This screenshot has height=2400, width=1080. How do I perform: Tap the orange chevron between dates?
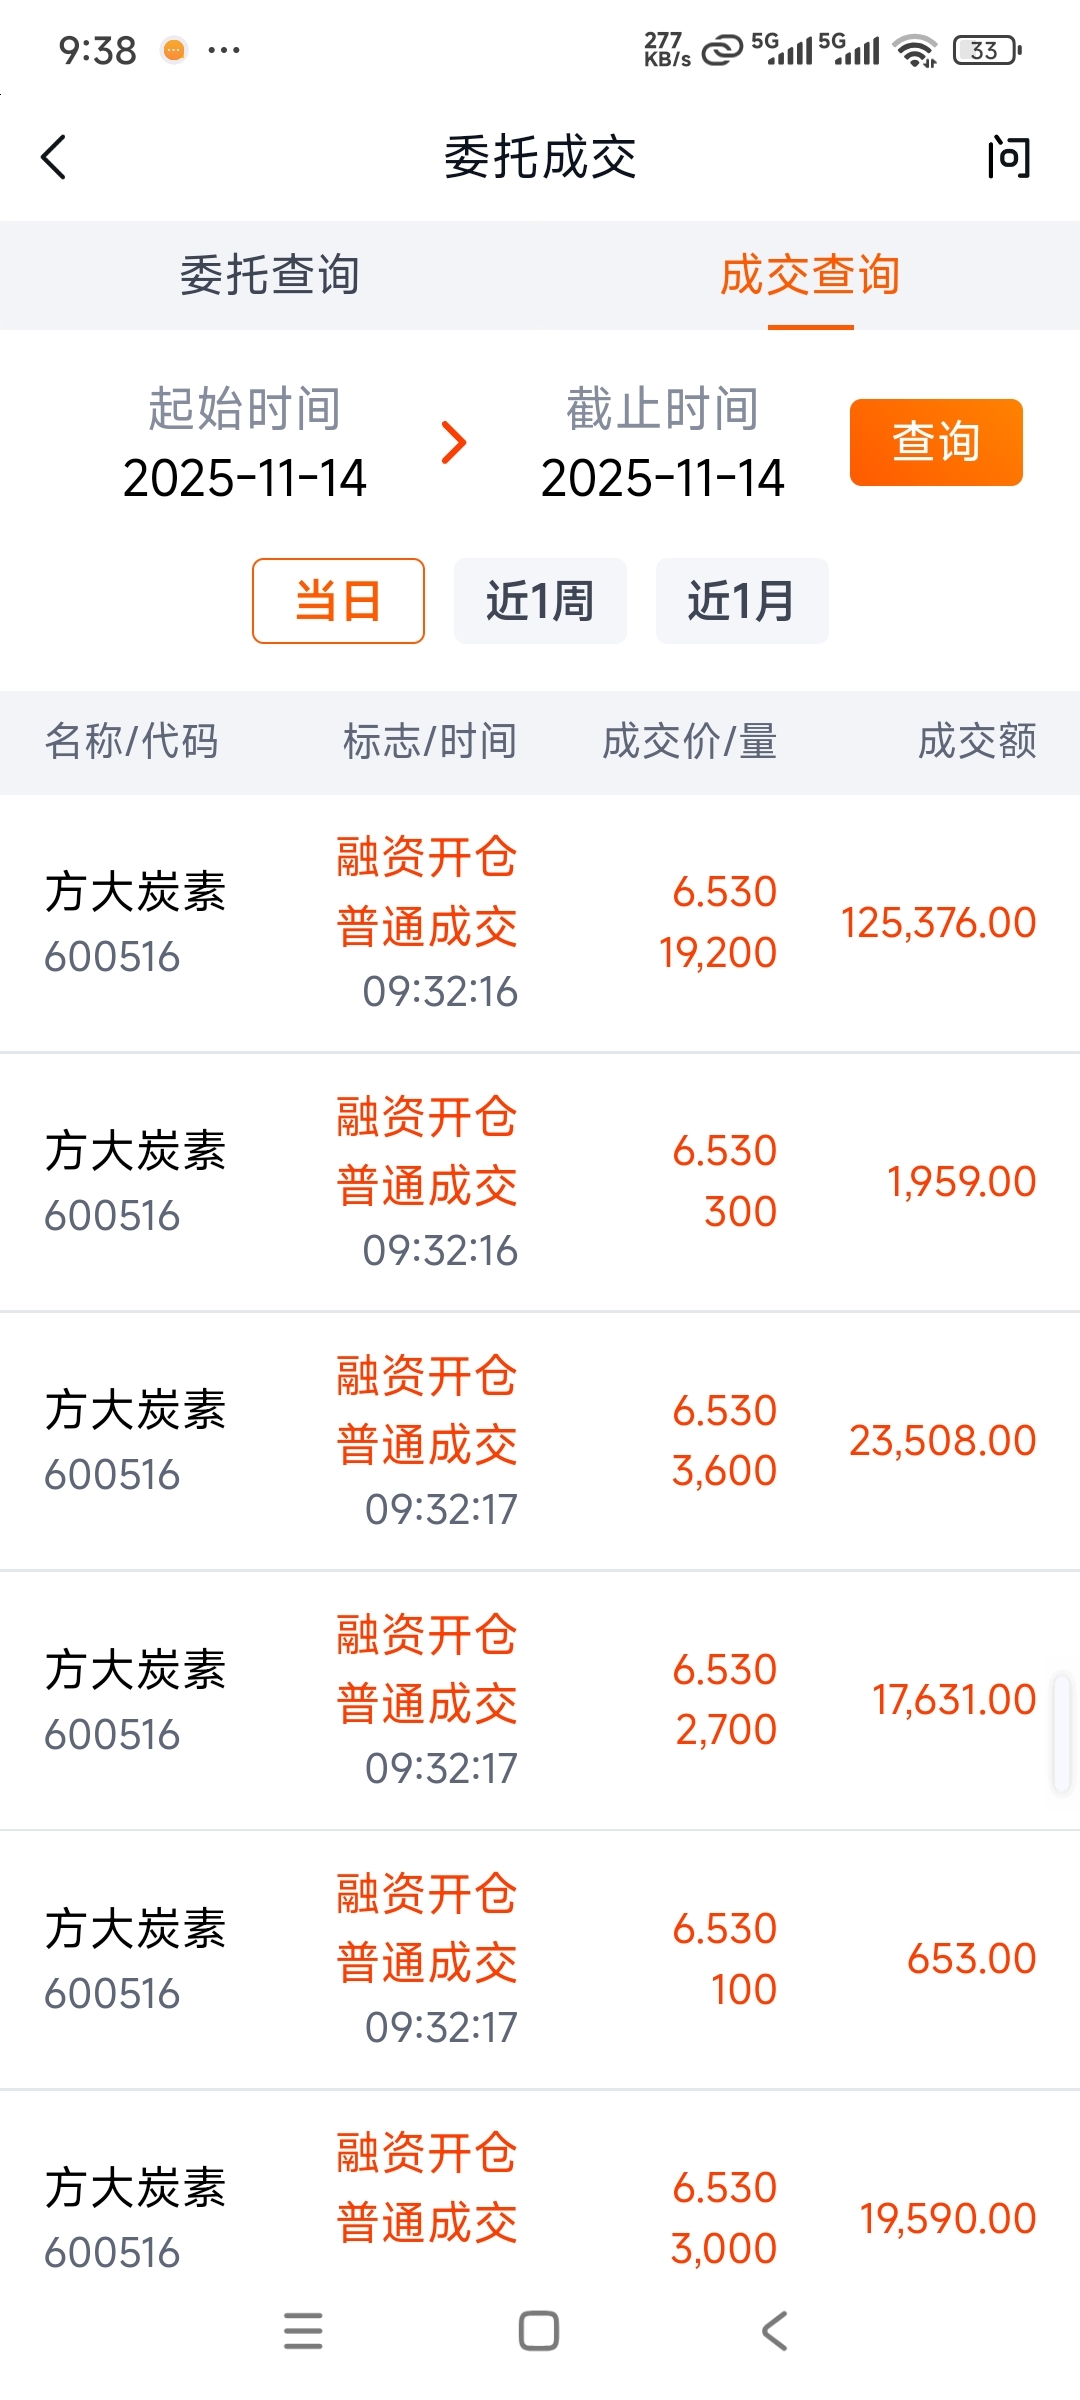point(454,443)
